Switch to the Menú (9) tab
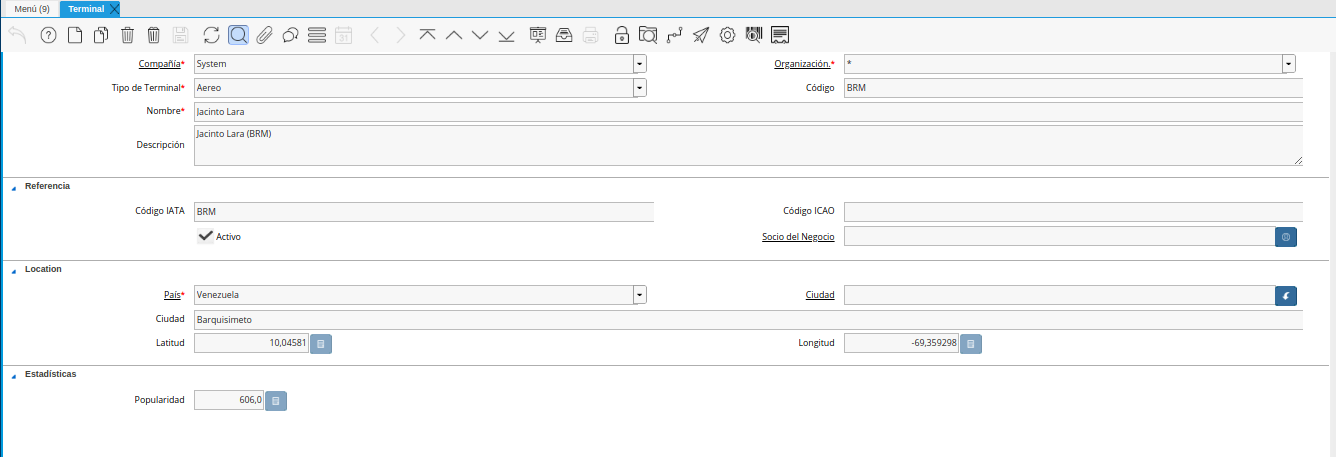This screenshot has width=1336, height=457. click(32, 9)
